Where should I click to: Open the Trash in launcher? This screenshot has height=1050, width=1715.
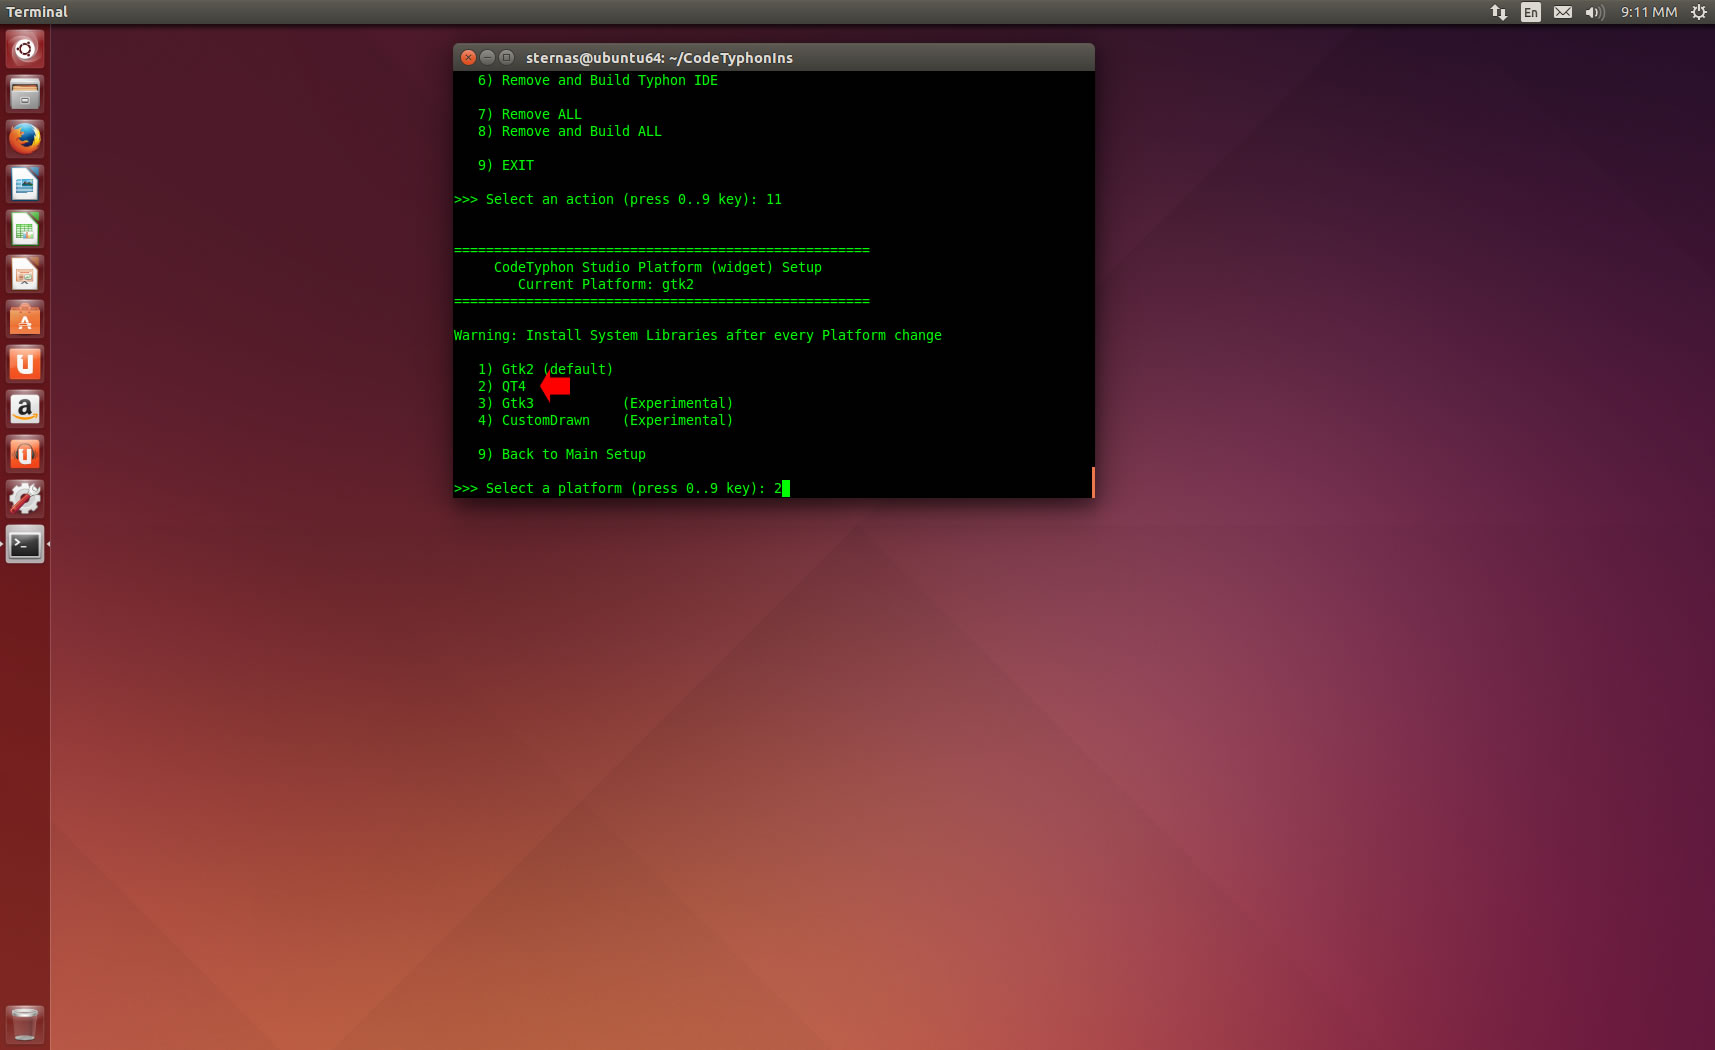tap(25, 1025)
